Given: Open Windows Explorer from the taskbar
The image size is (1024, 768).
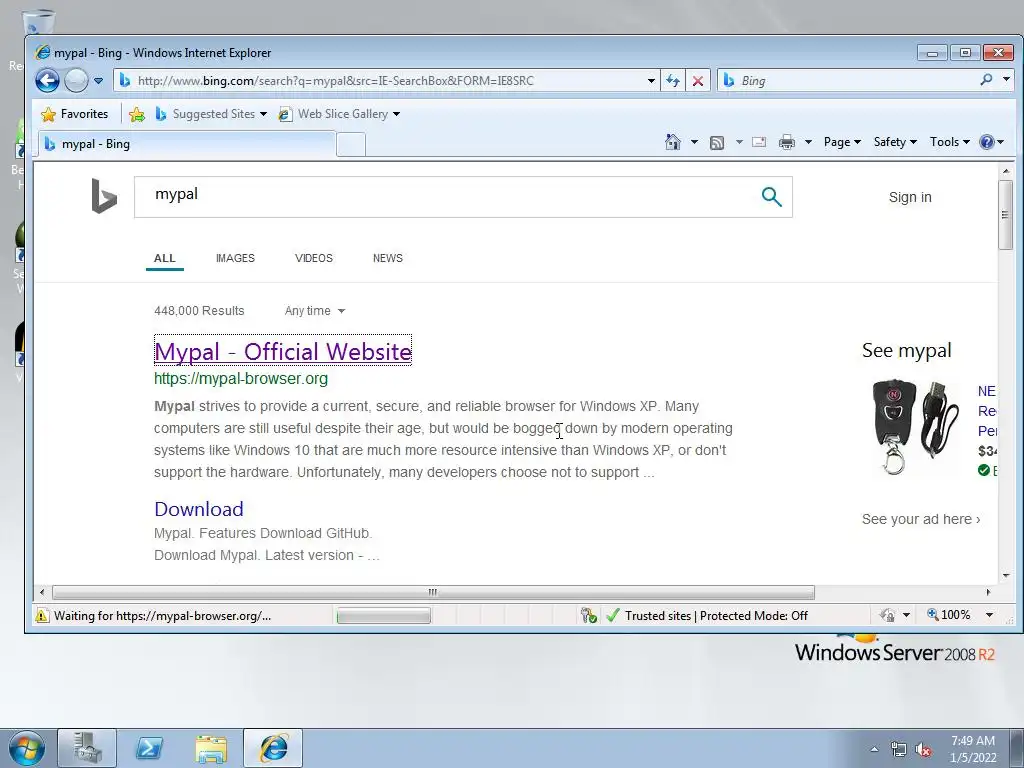Looking at the screenshot, I should (211, 748).
